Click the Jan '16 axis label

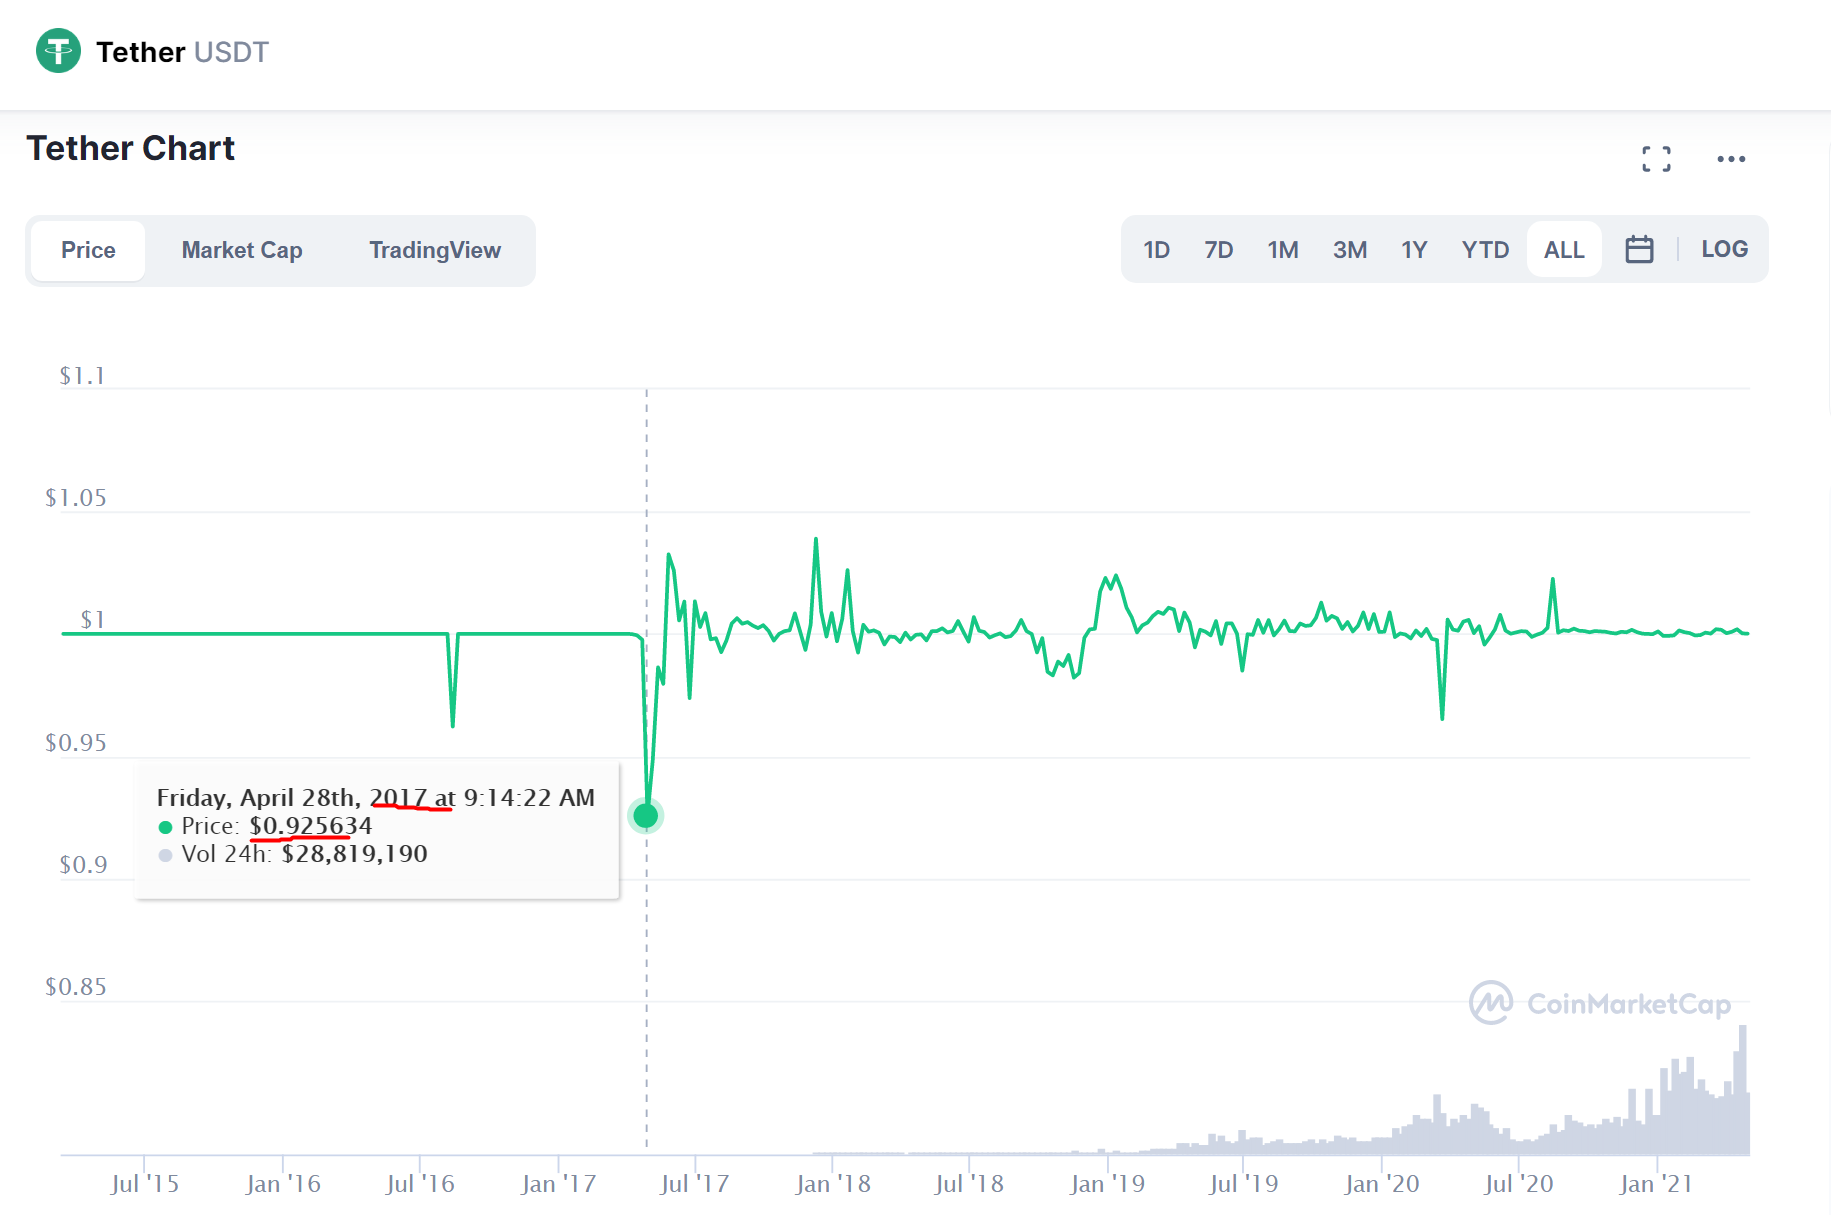pos(283,1184)
